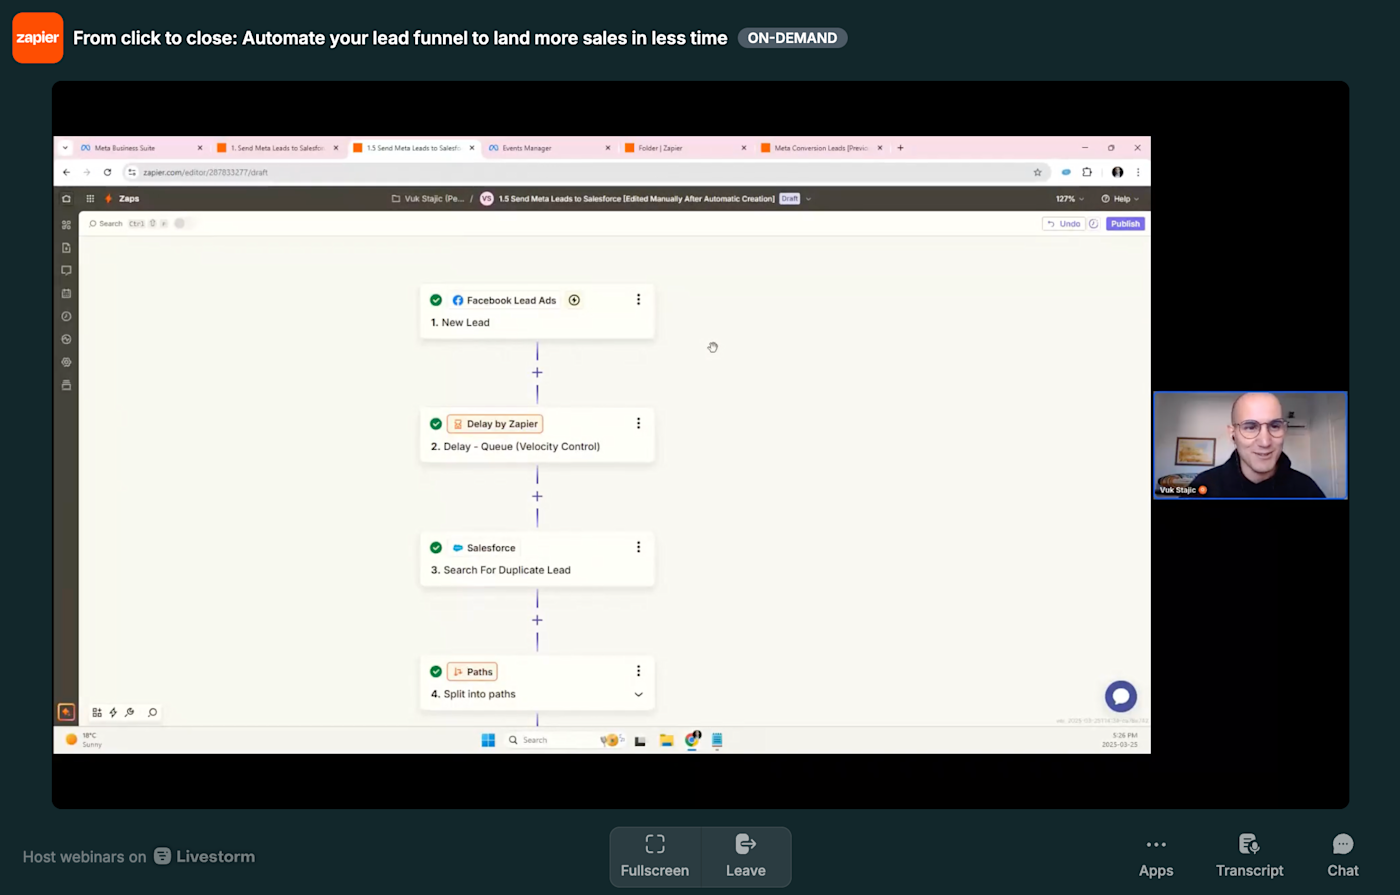Open options menu for Facebook Lead Ads step
The image size is (1400, 895).
click(638, 300)
